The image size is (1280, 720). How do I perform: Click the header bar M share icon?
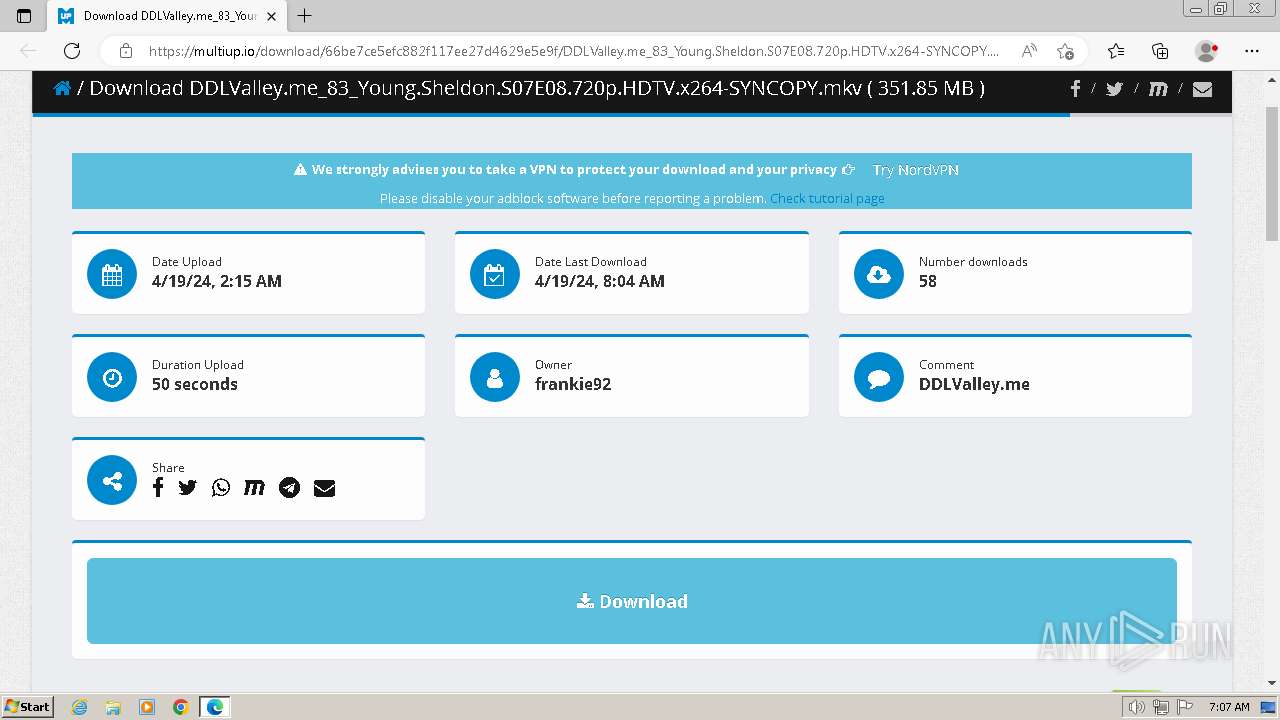tap(1158, 89)
